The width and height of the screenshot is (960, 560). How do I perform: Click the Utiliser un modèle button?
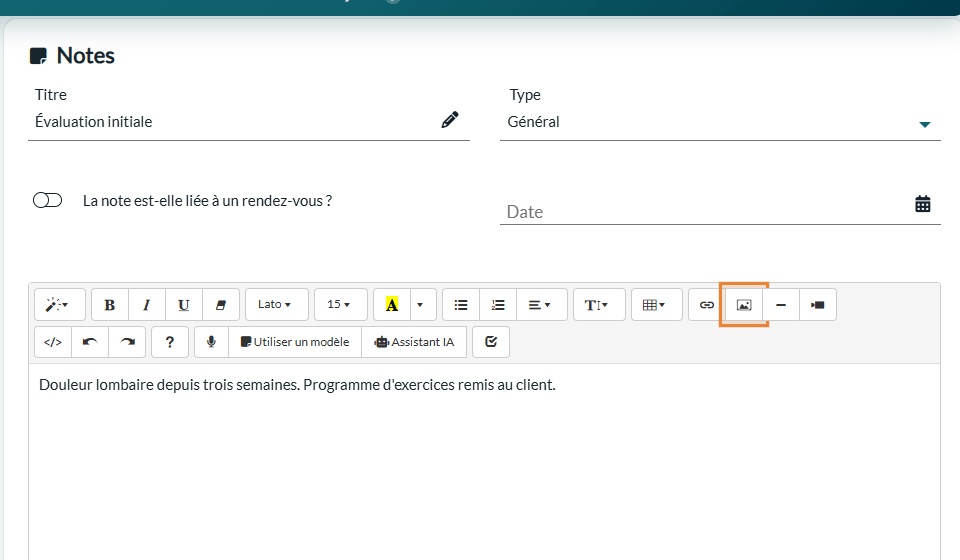[x=295, y=342]
